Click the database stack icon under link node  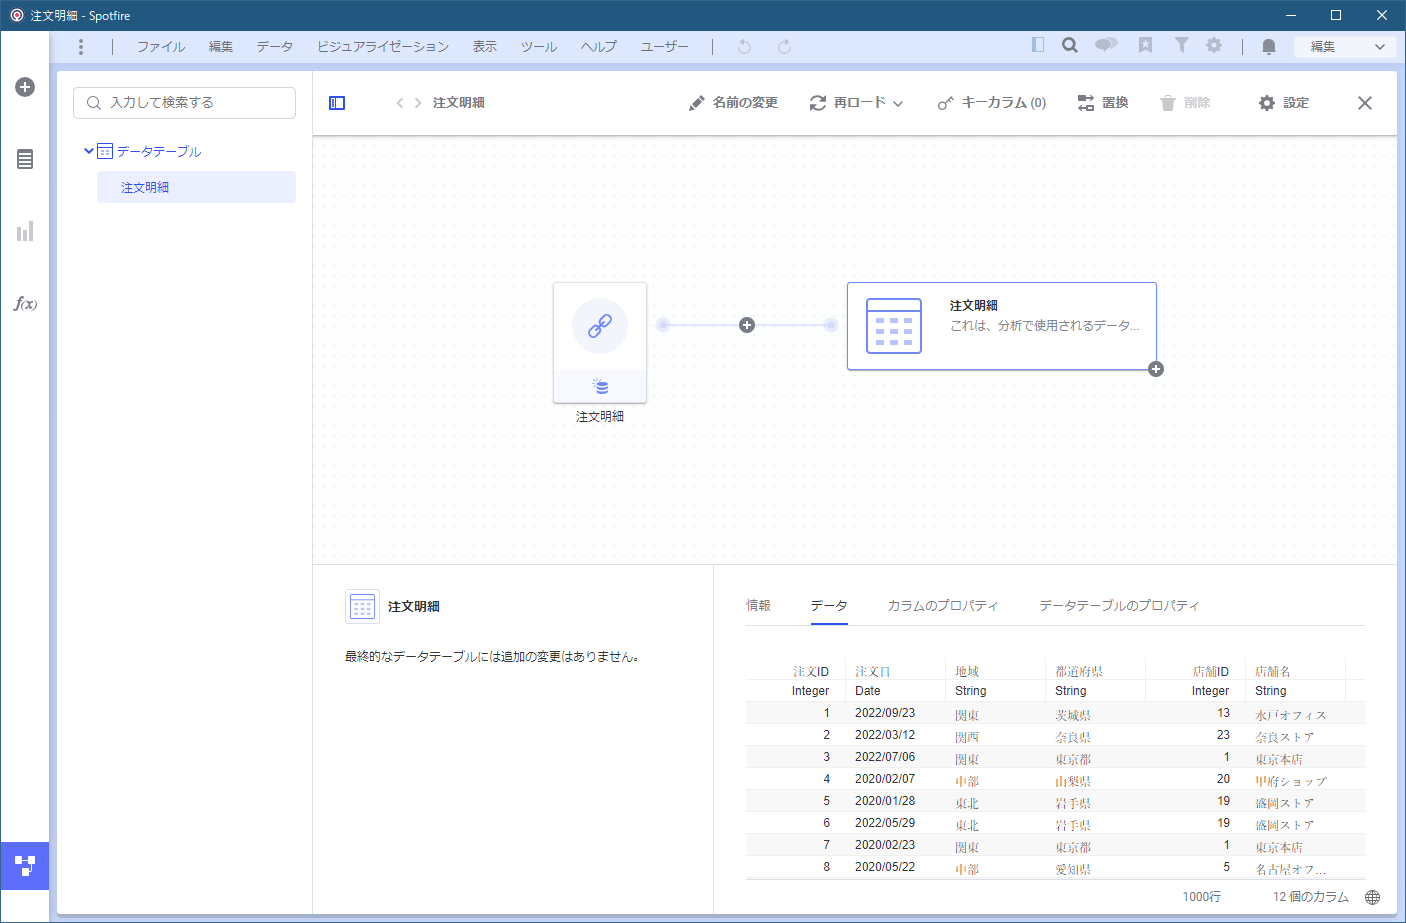tap(600, 387)
